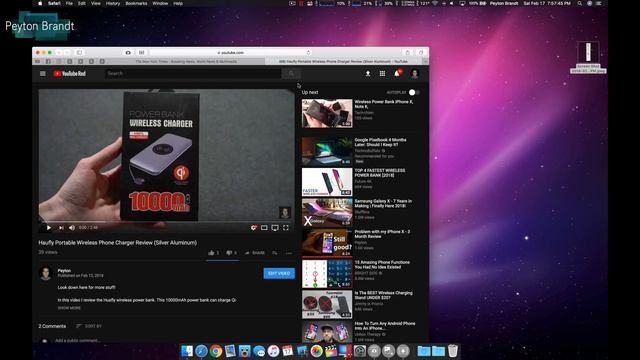The image size is (640, 360).
Task: Open Finder from the Dock
Action: point(187,351)
